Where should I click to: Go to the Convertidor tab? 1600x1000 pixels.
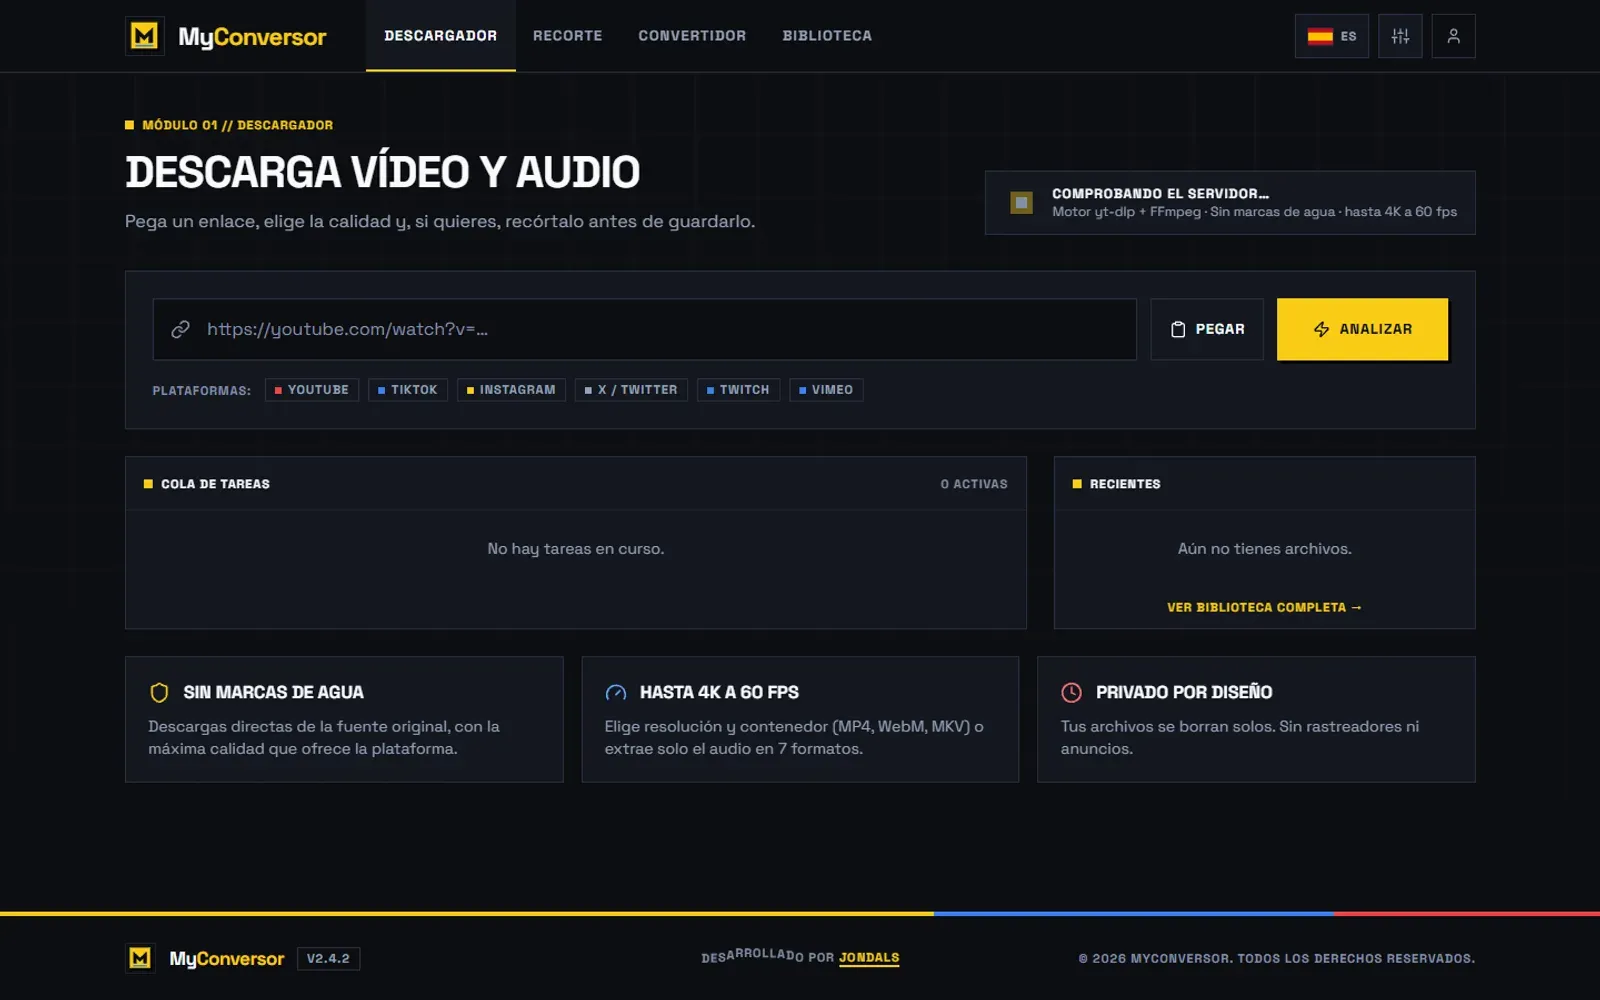pyautogui.click(x=692, y=36)
